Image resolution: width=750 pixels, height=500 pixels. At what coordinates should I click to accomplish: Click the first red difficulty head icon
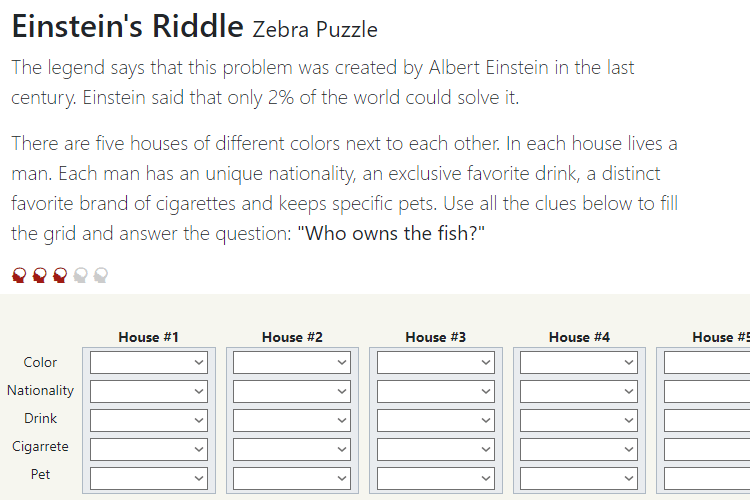point(19,275)
